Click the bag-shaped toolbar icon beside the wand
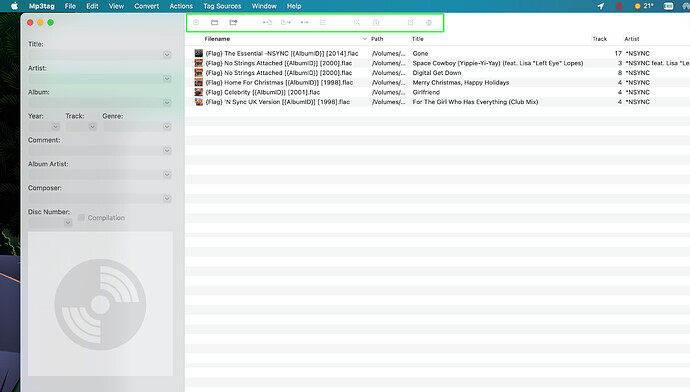Screen dimensions: 690x392 [x=376, y=22]
